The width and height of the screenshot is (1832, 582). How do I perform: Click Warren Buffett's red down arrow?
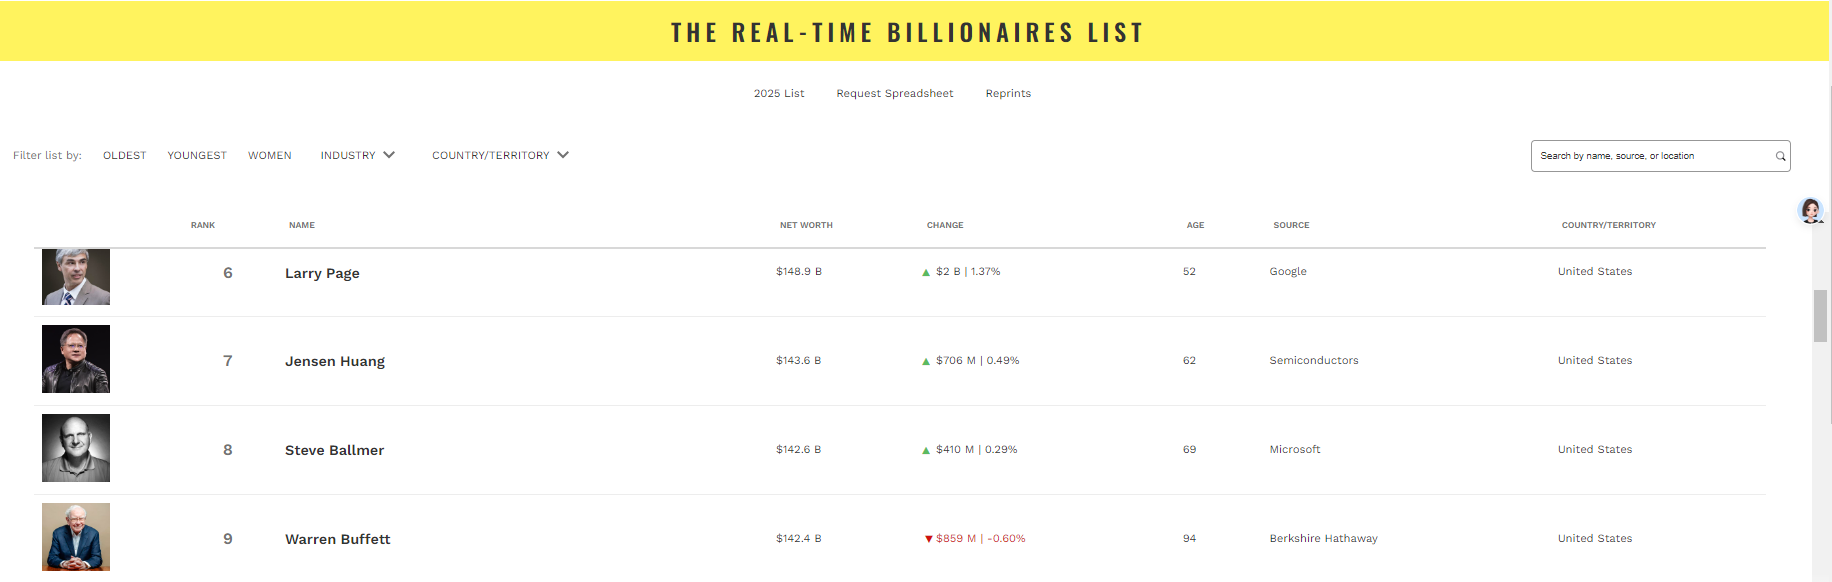click(928, 539)
